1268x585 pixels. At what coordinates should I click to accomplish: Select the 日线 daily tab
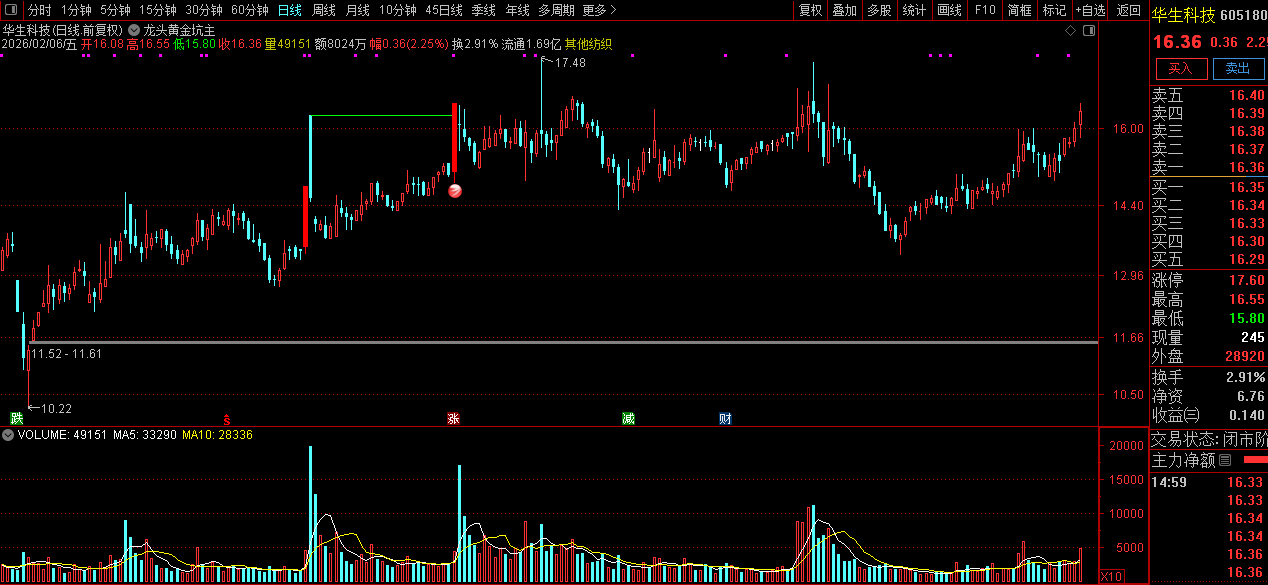[x=289, y=10]
